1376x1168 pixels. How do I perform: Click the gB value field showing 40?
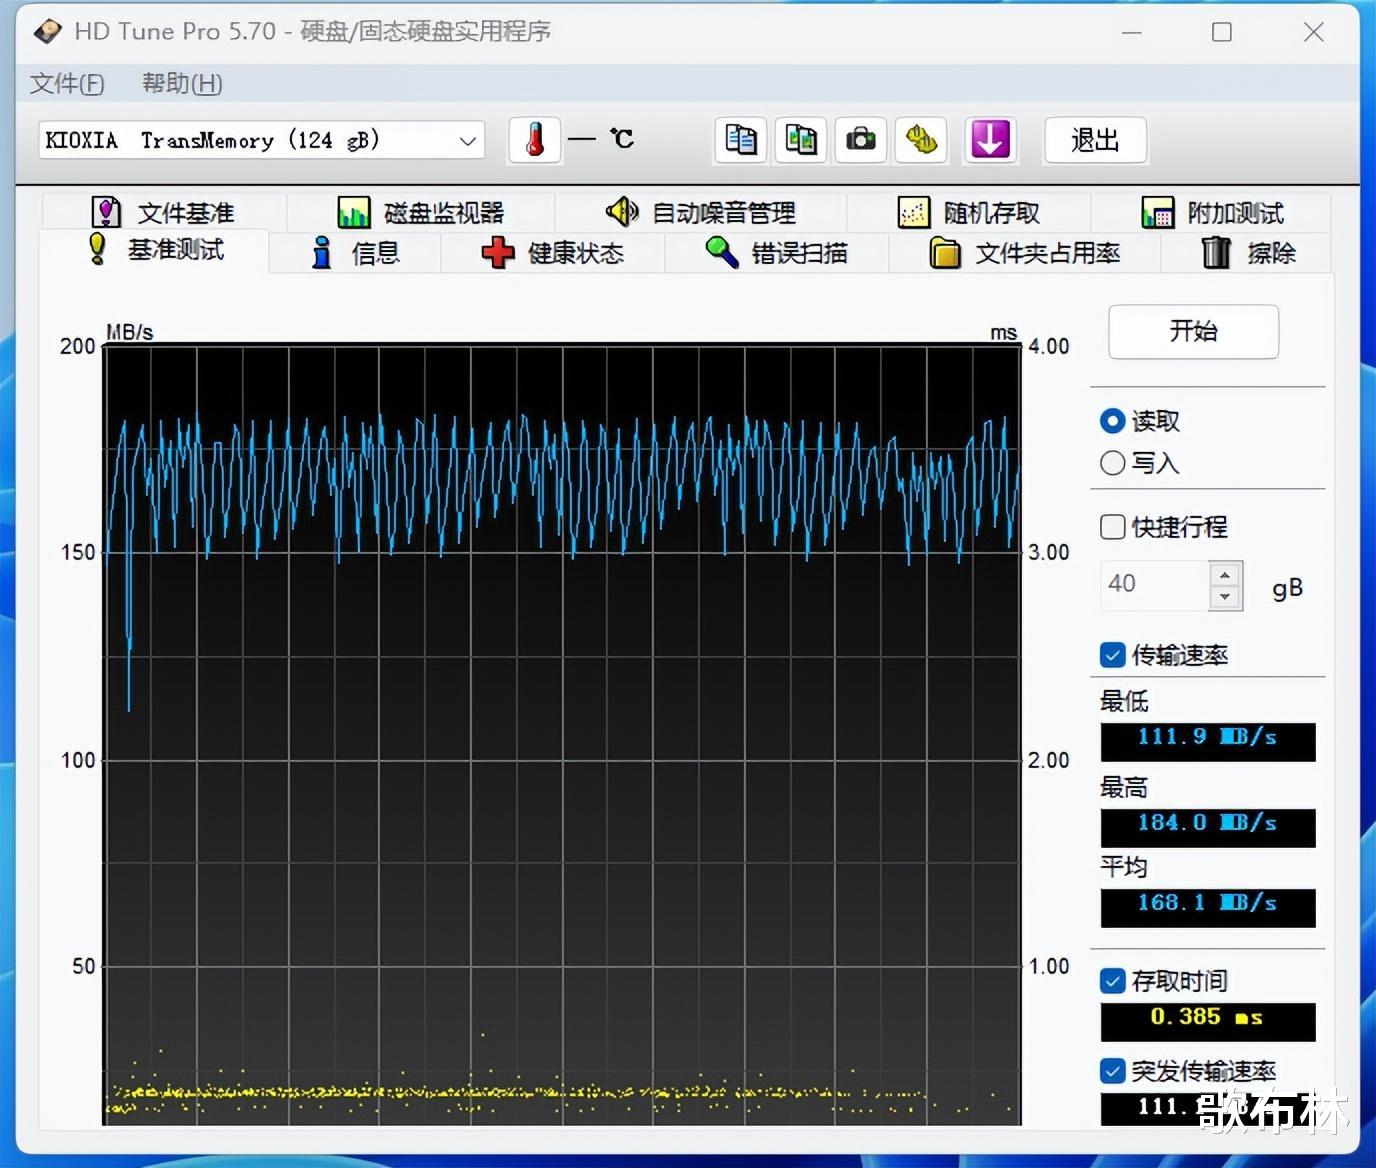[x=1155, y=585]
